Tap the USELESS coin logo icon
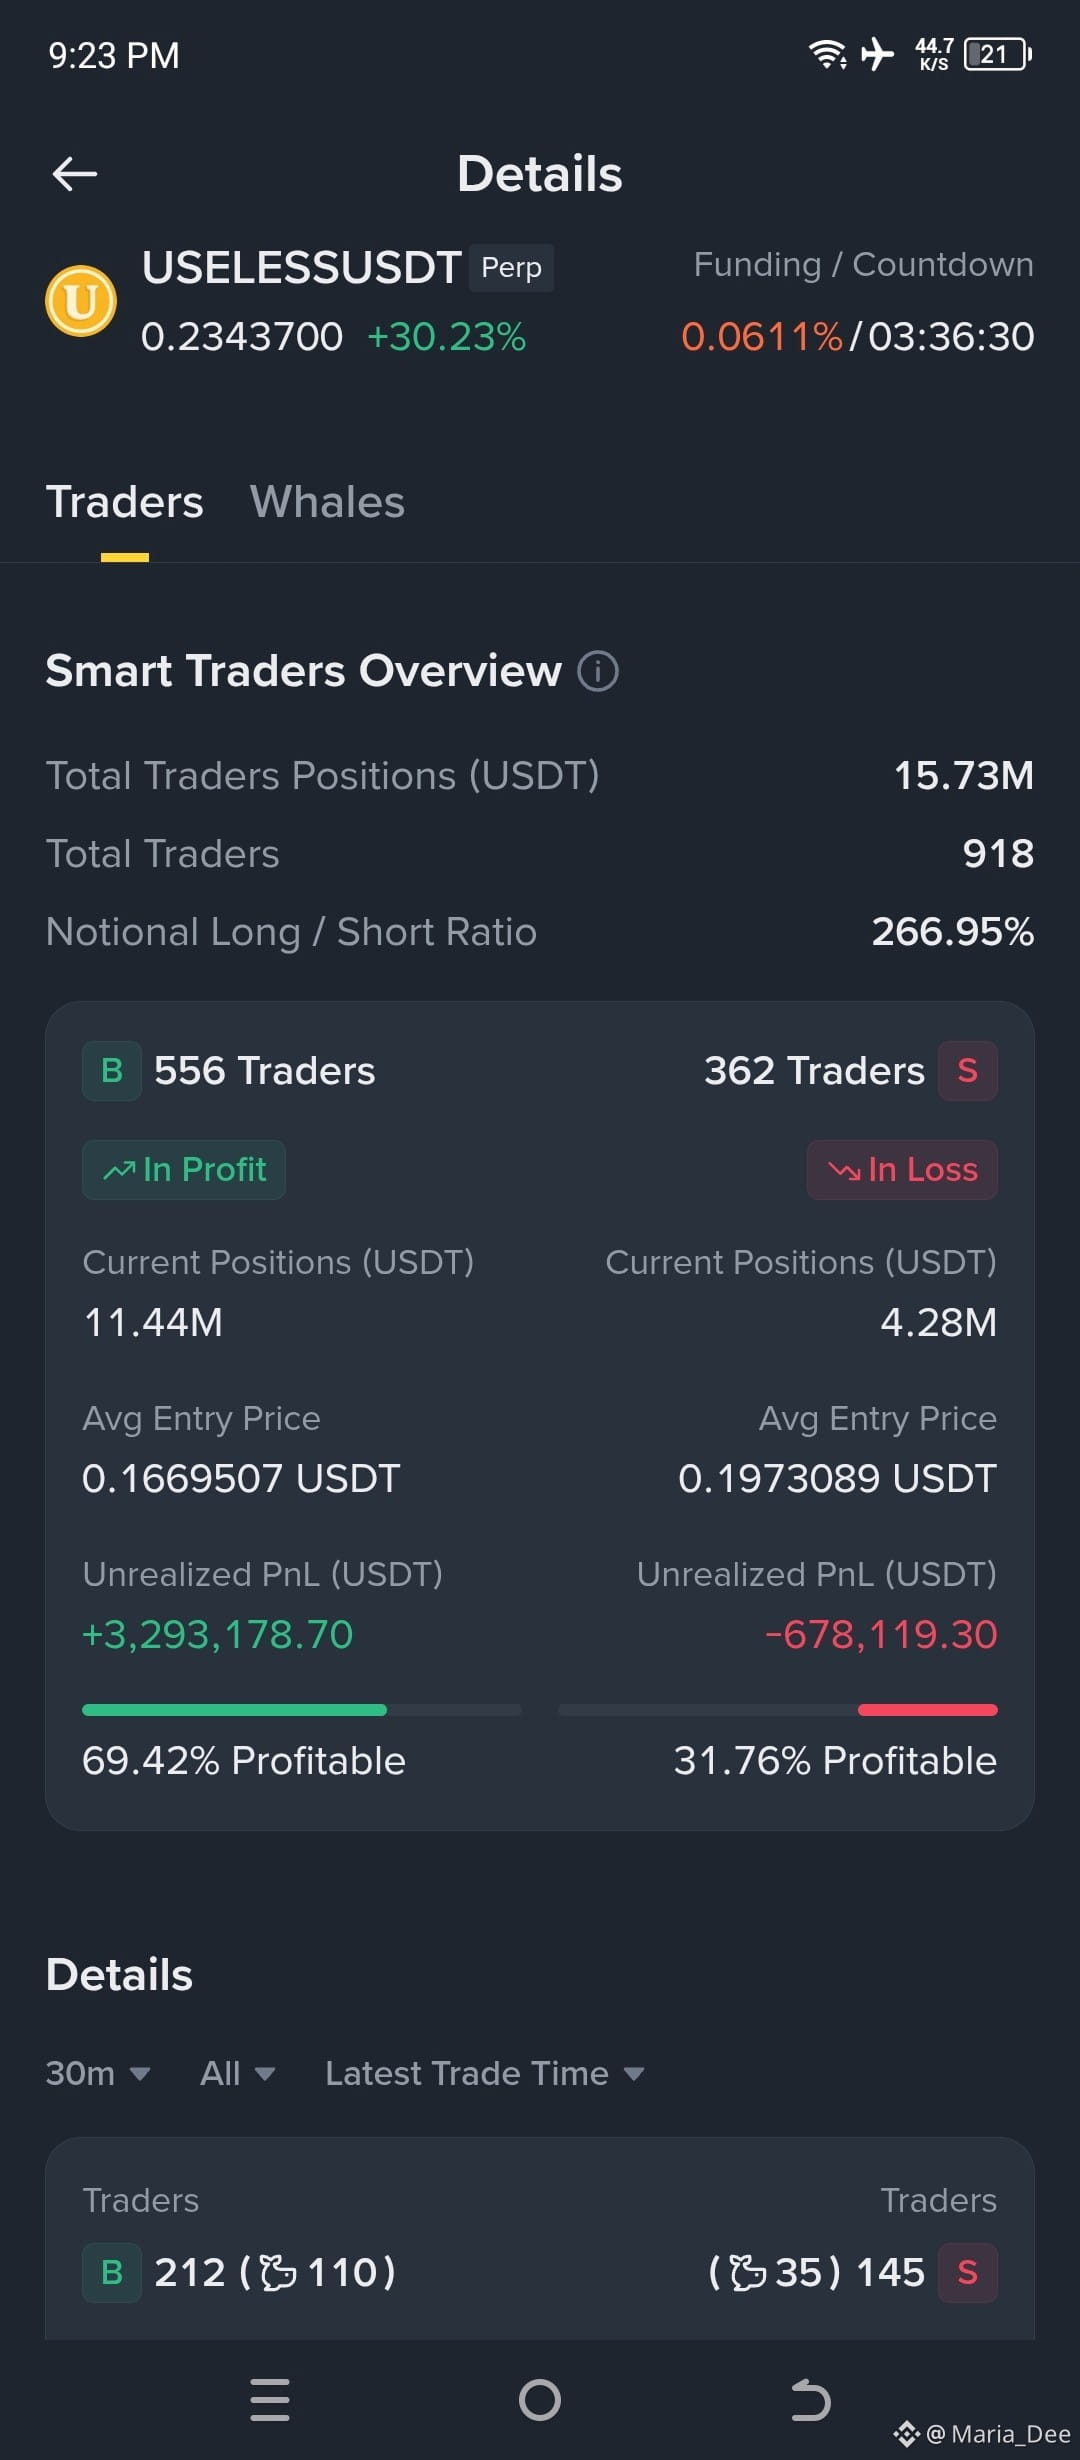This screenshot has width=1080, height=2460. (81, 301)
